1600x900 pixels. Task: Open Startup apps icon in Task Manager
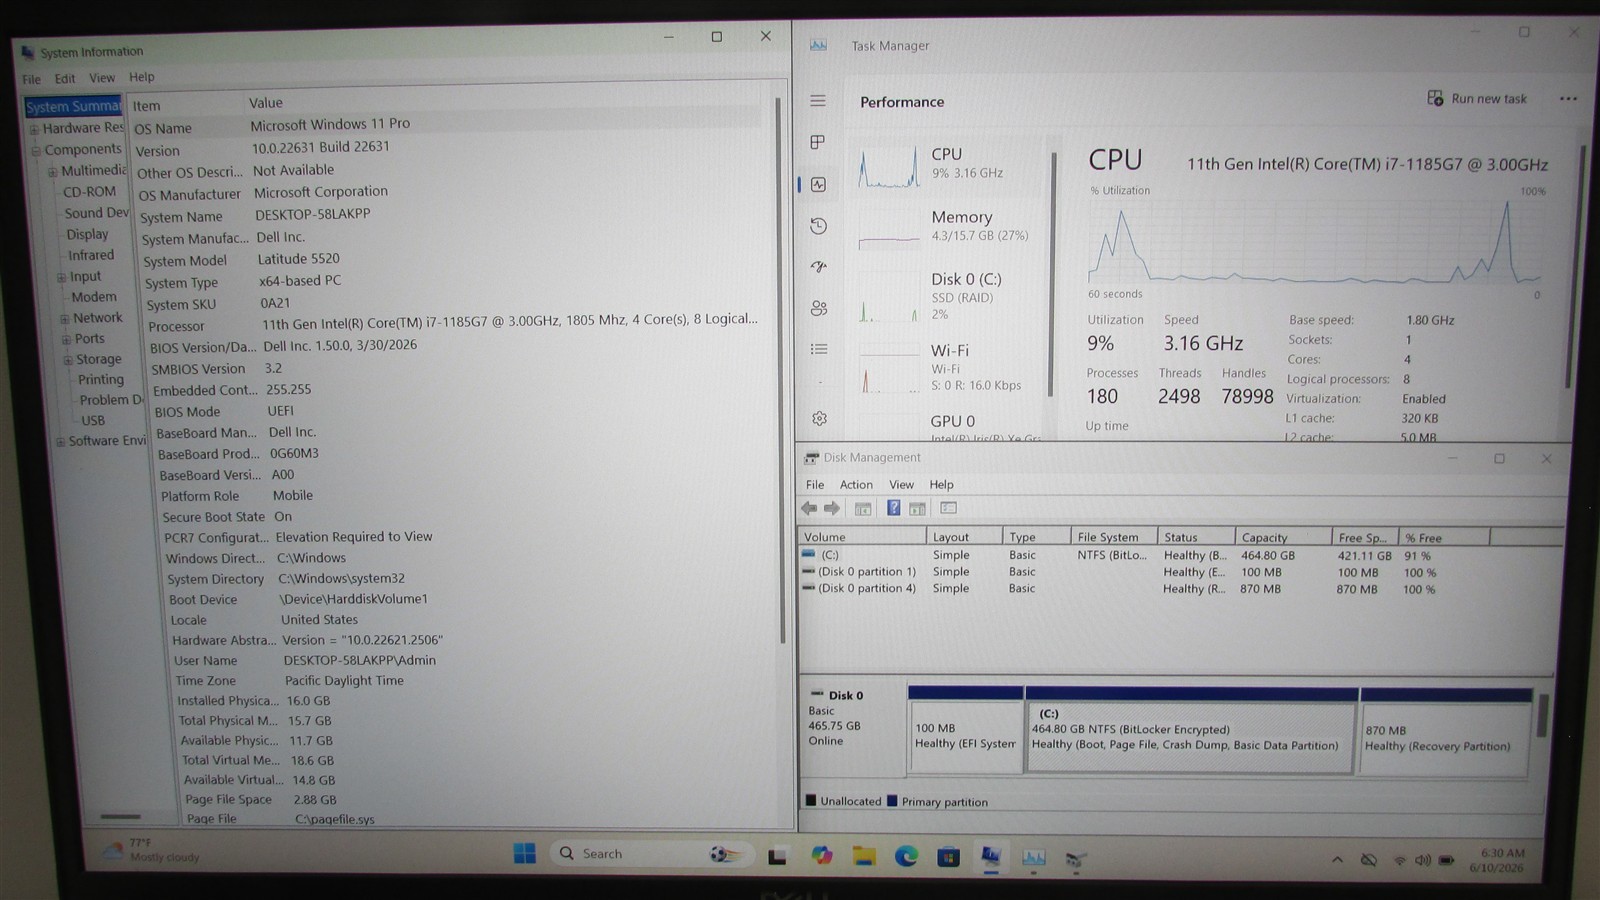818,267
